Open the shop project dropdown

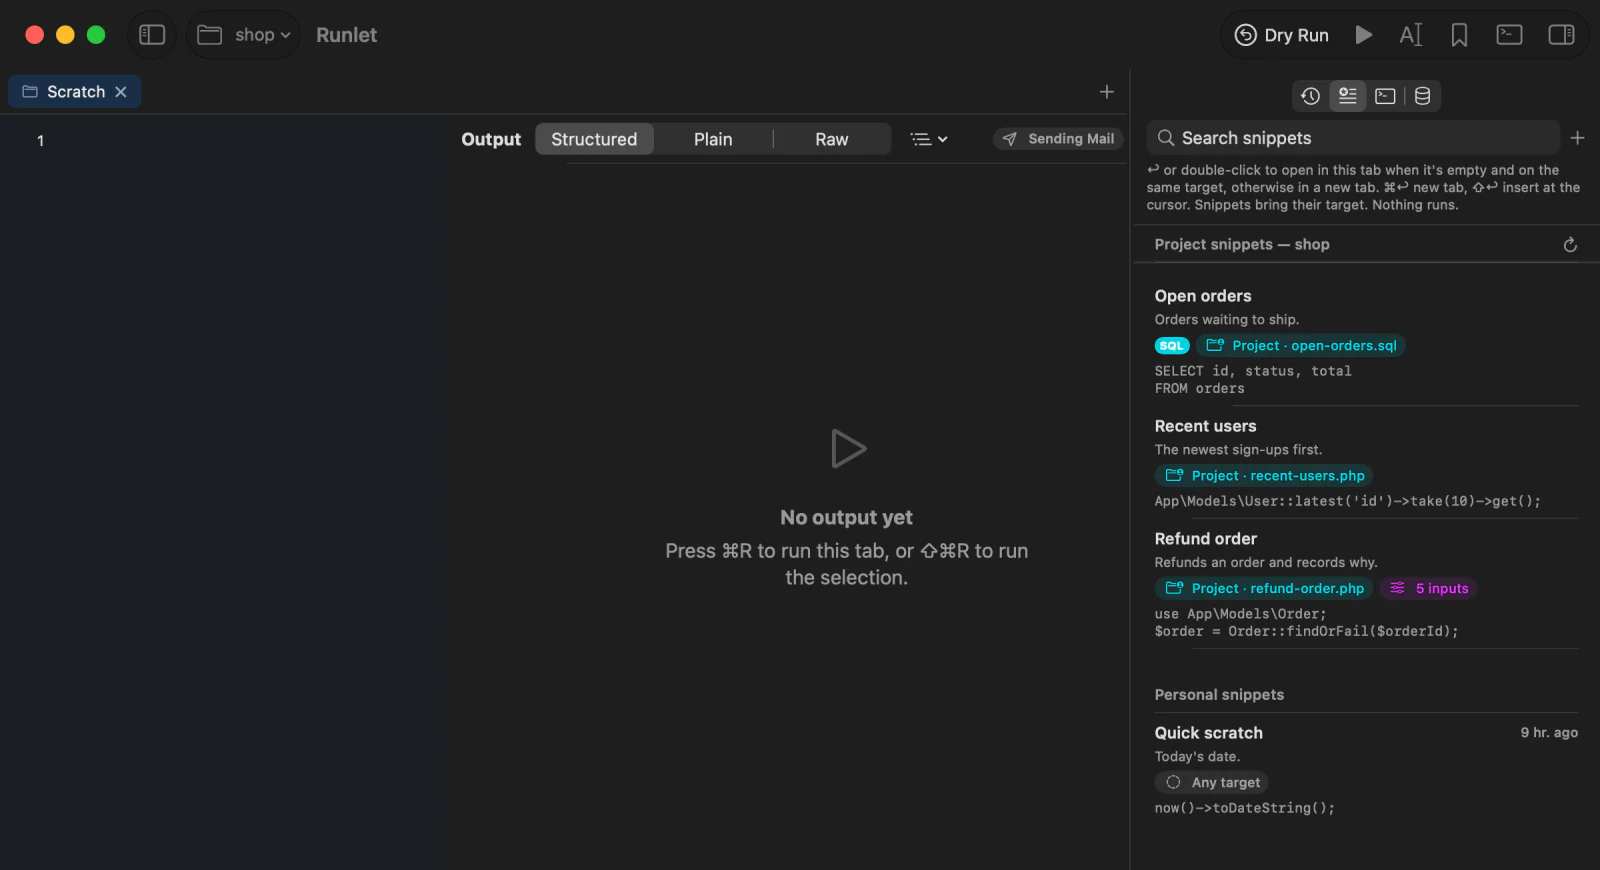tap(243, 35)
